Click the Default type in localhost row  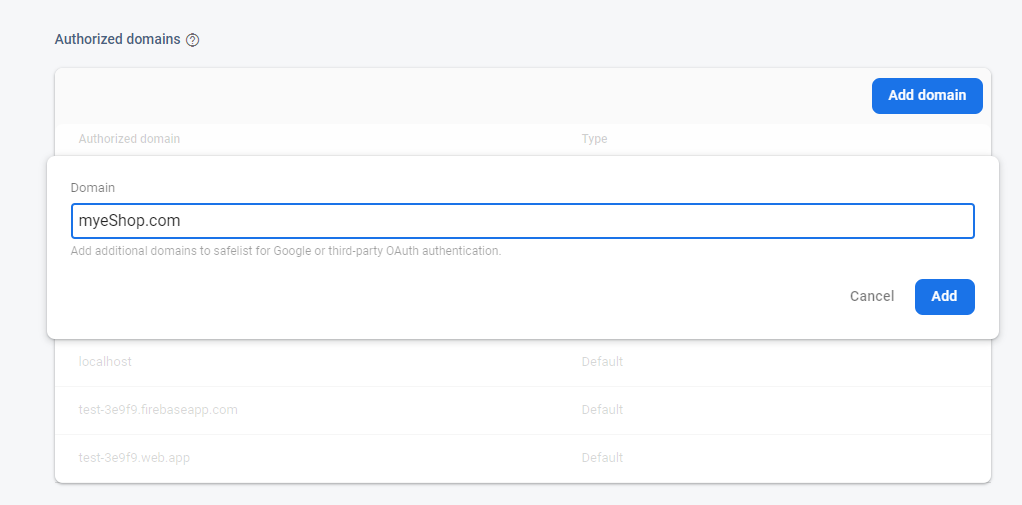[x=602, y=361]
